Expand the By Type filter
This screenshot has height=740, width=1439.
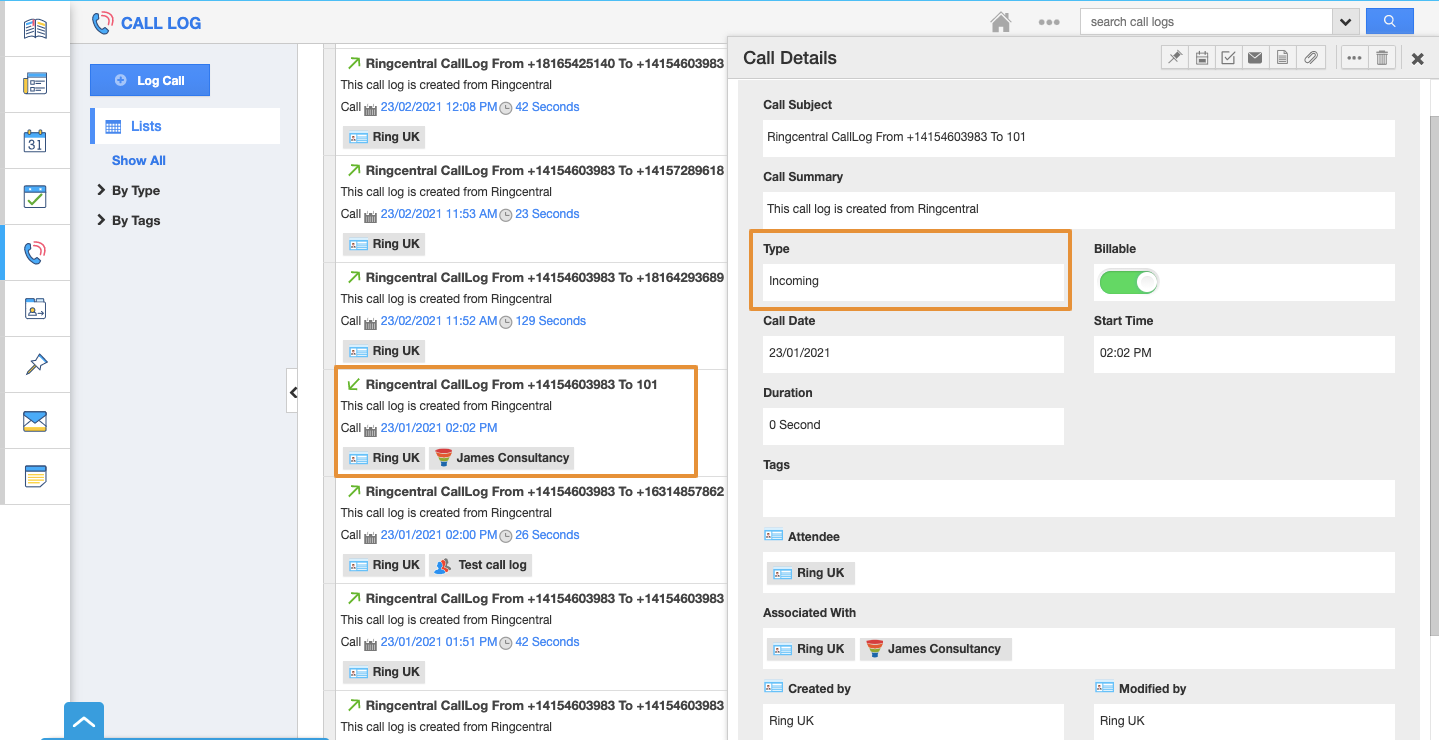(135, 191)
